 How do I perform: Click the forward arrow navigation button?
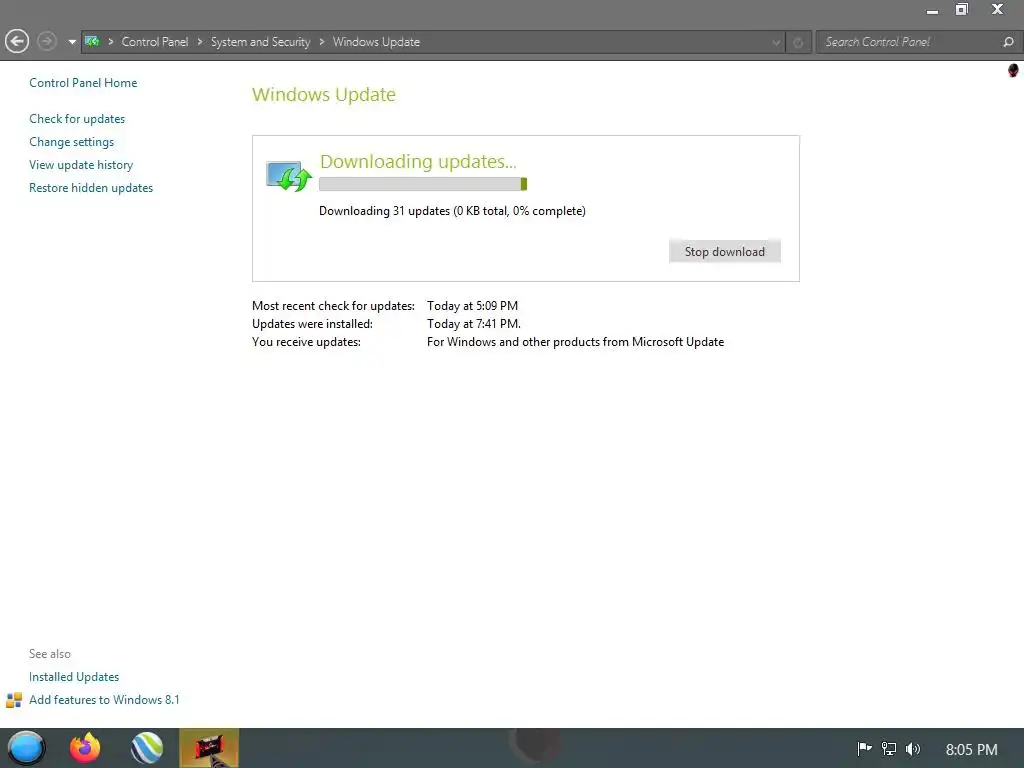tap(46, 42)
